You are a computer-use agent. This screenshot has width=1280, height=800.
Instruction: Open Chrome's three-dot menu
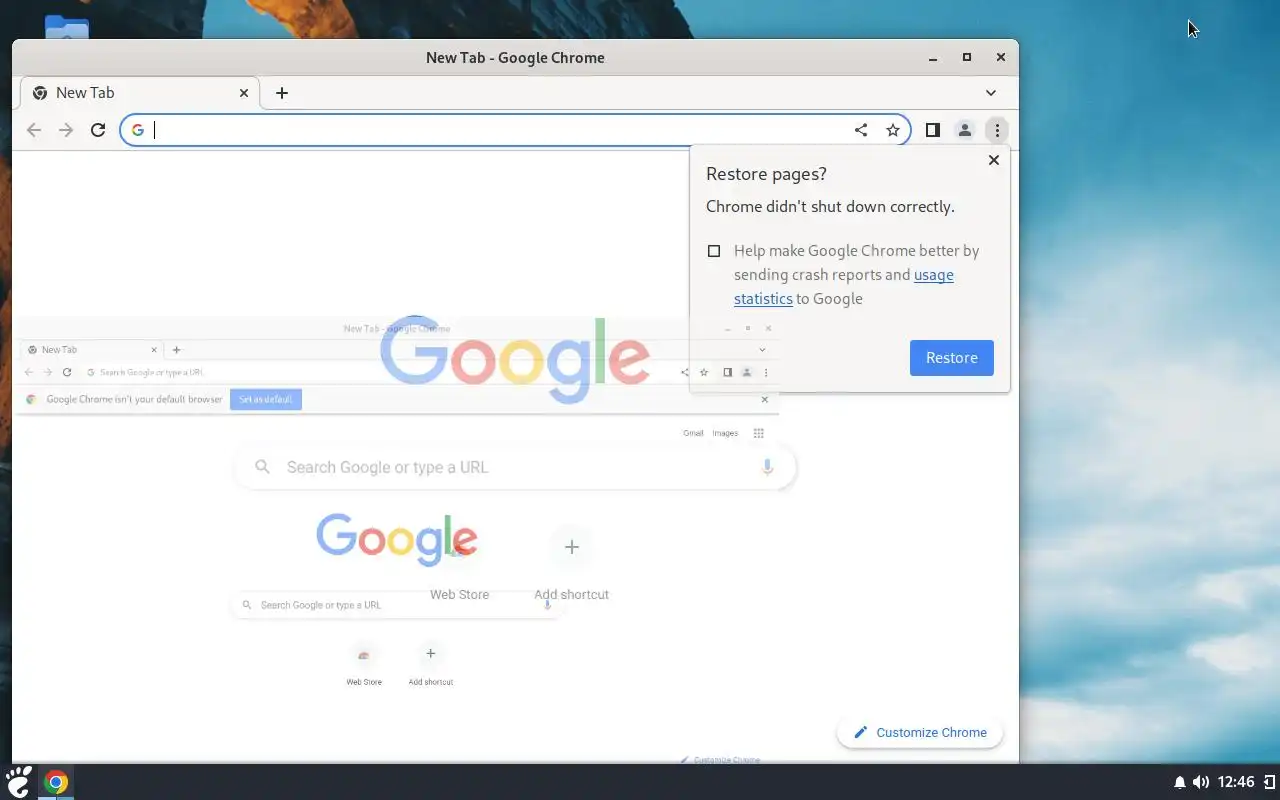click(997, 130)
